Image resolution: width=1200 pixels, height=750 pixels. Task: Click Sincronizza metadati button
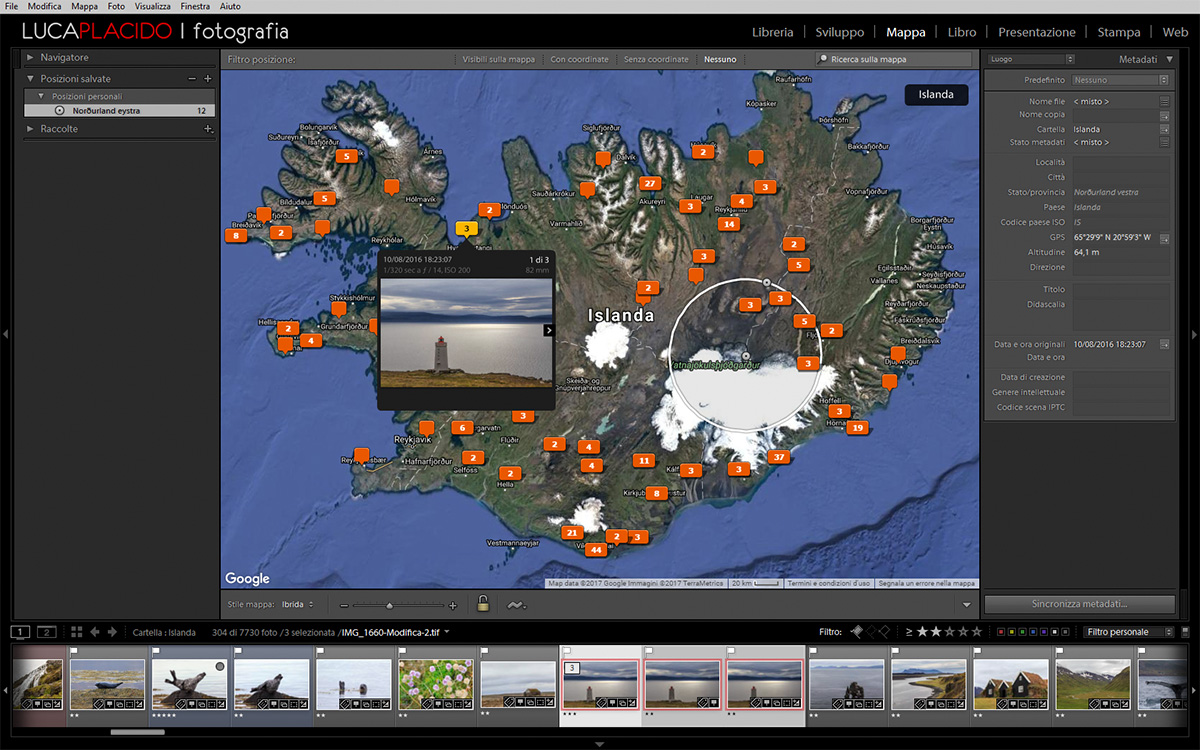pyautogui.click(x=1079, y=604)
